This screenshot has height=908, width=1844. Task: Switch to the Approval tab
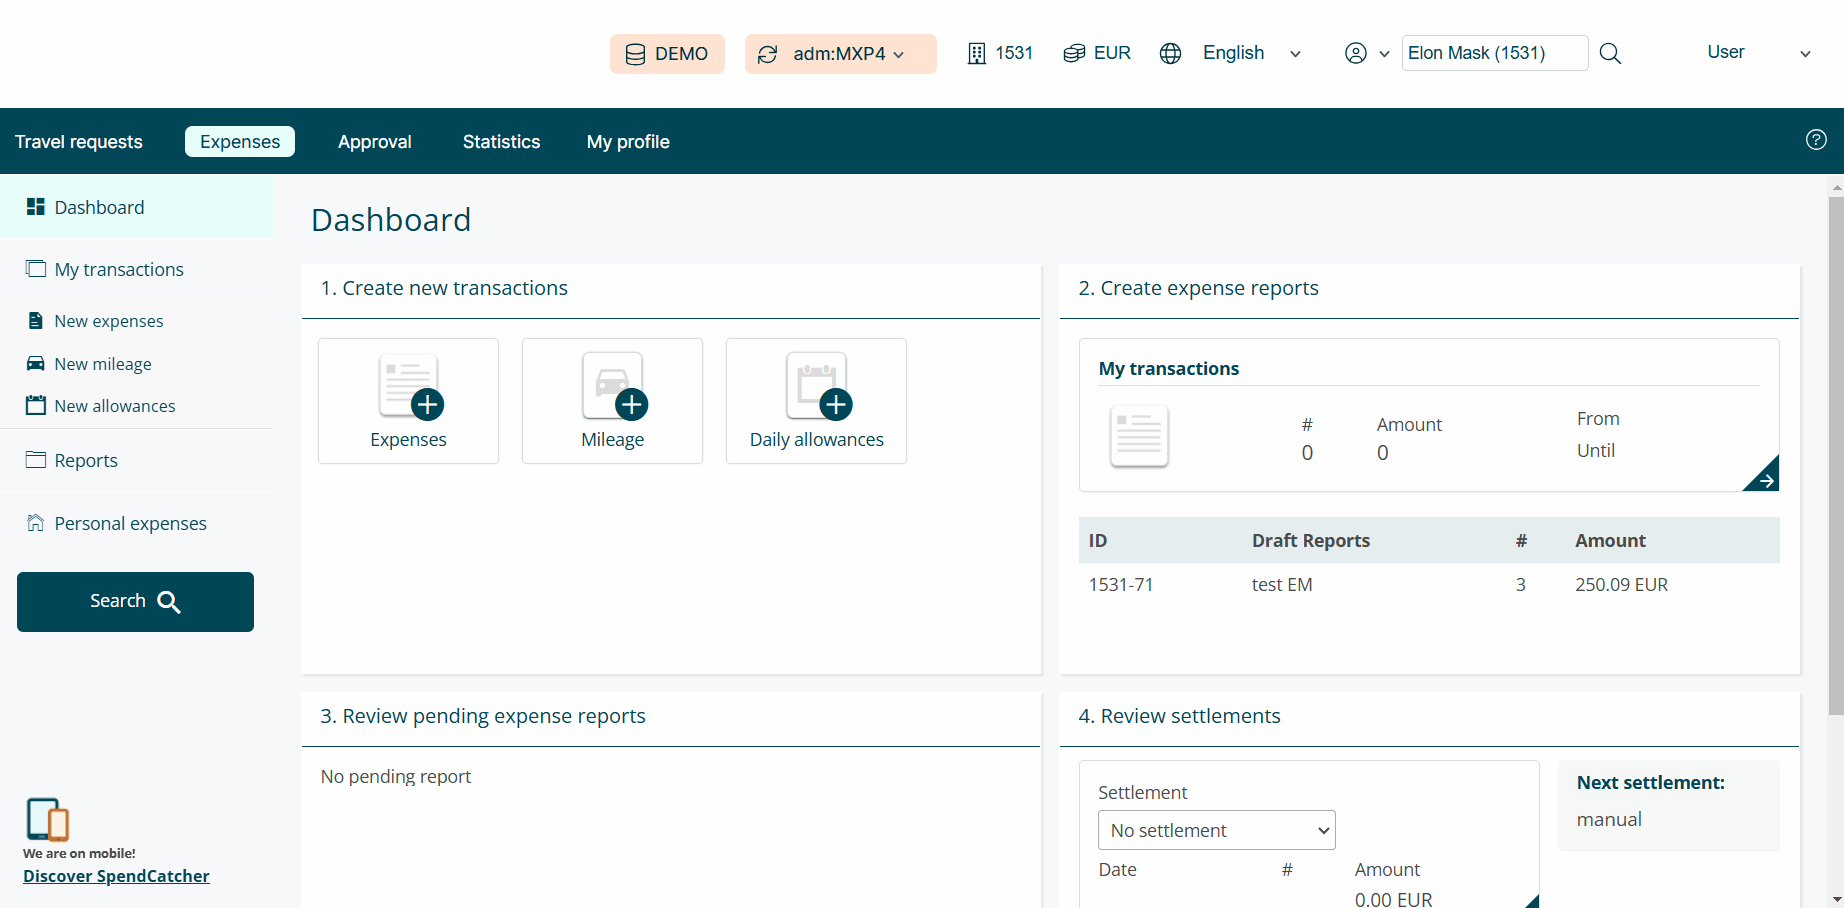tap(374, 141)
